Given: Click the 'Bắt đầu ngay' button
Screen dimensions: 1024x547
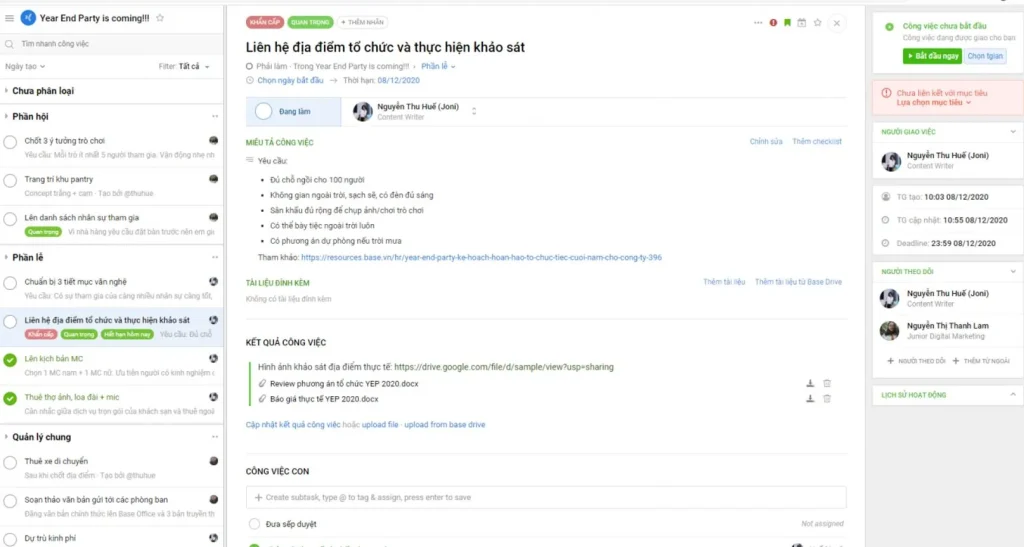Looking at the screenshot, I should point(931,56).
